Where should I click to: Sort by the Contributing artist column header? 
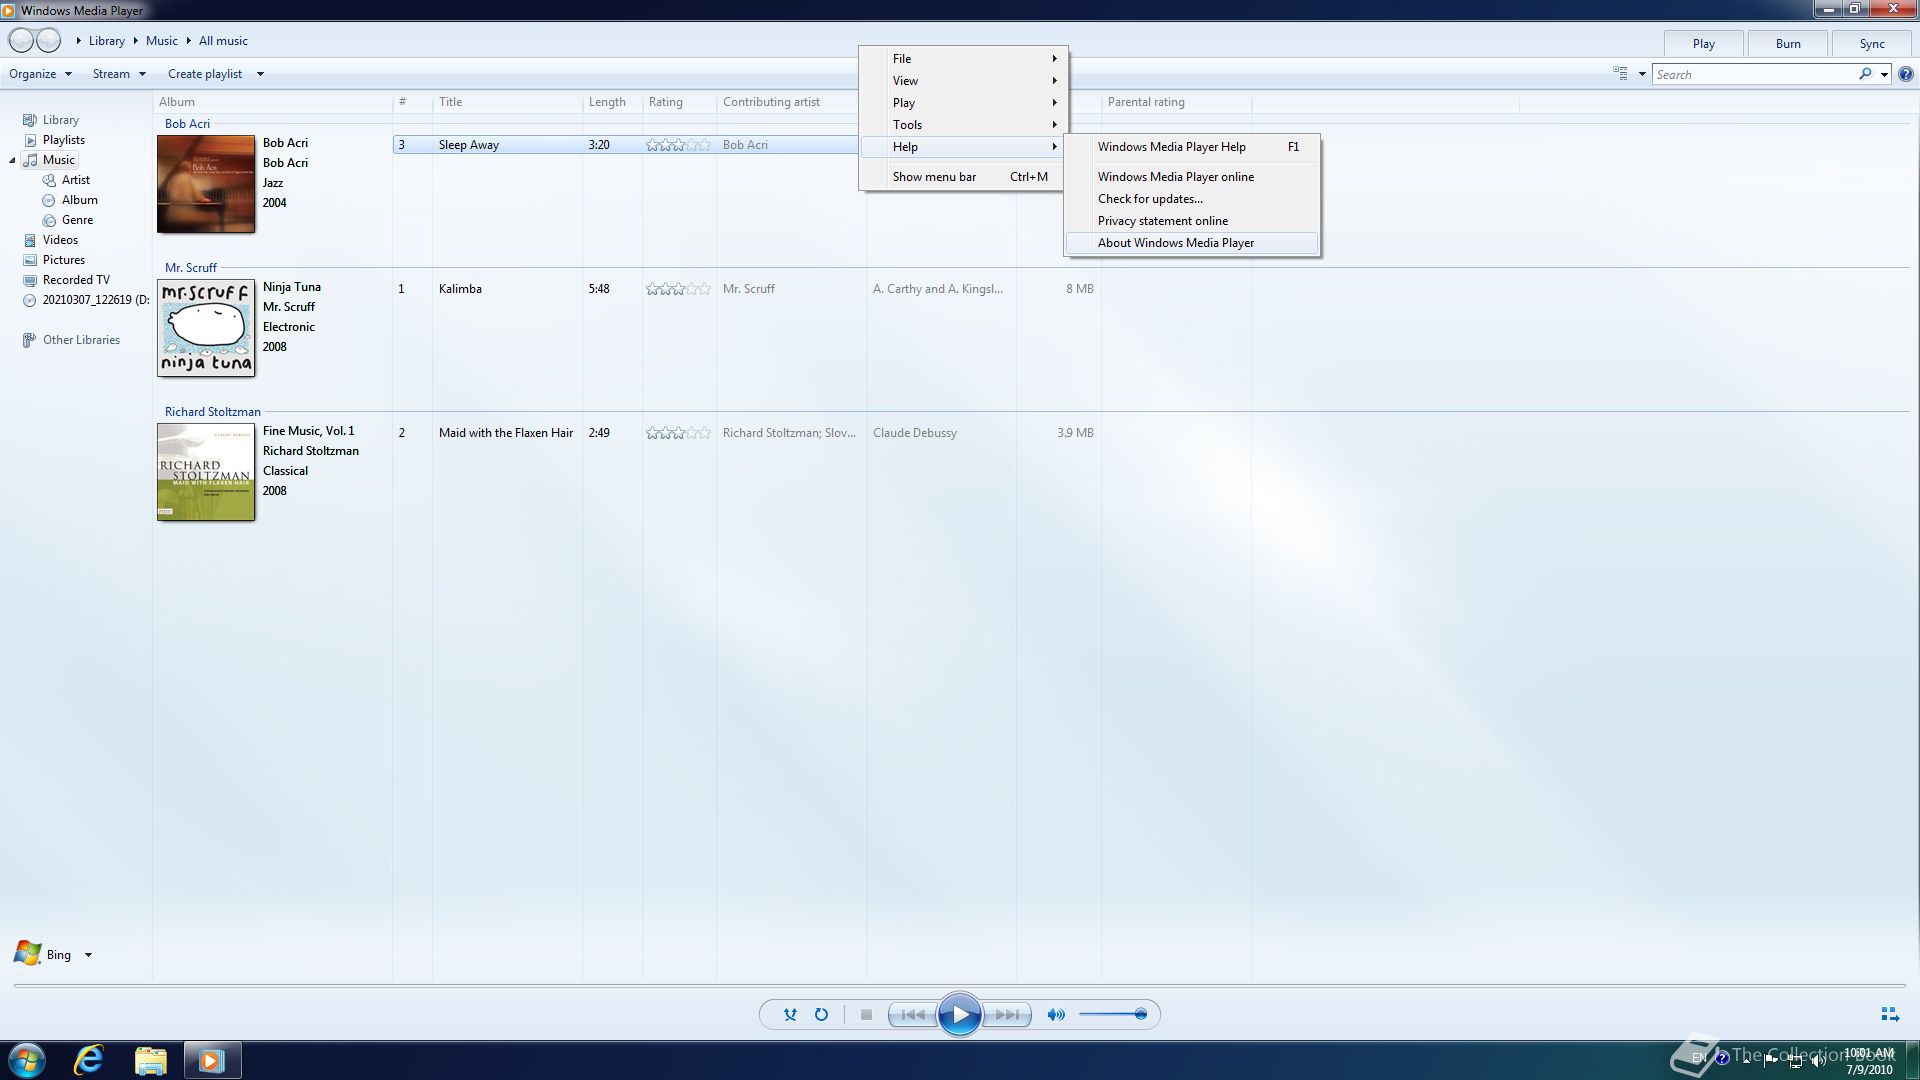coord(790,102)
